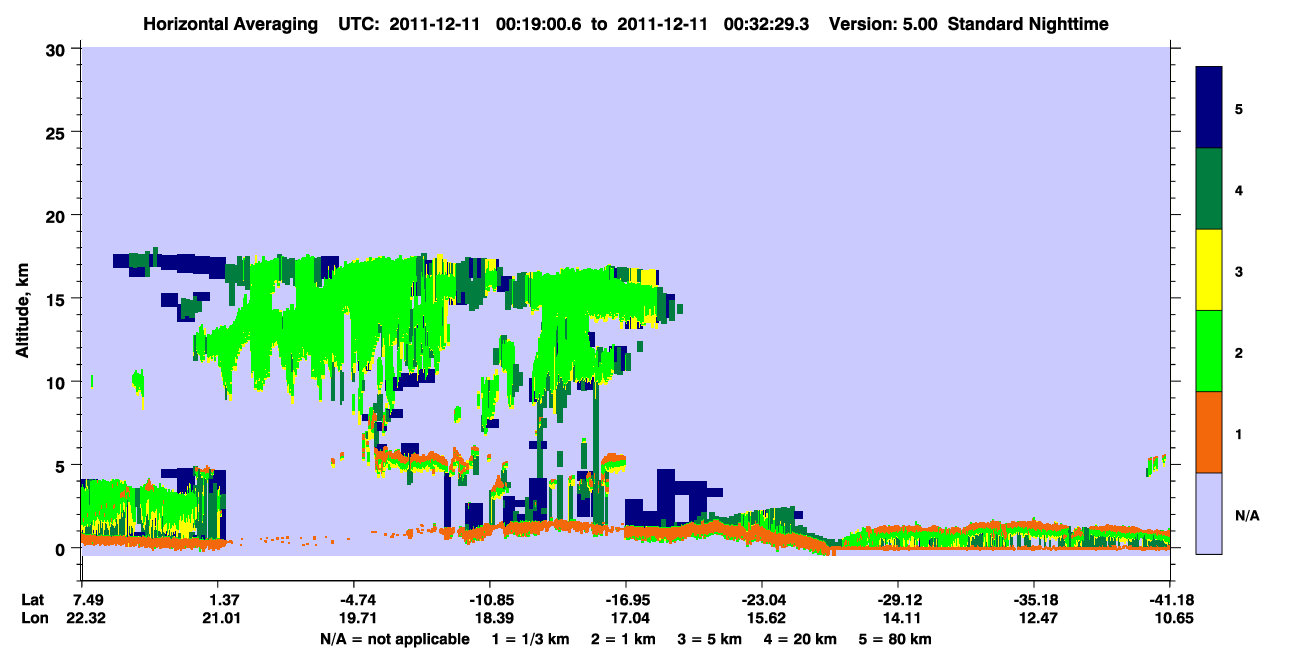The height and width of the screenshot is (667, 1300).
Task: Click the 'Lat' row label
Action: click(32, 600)
